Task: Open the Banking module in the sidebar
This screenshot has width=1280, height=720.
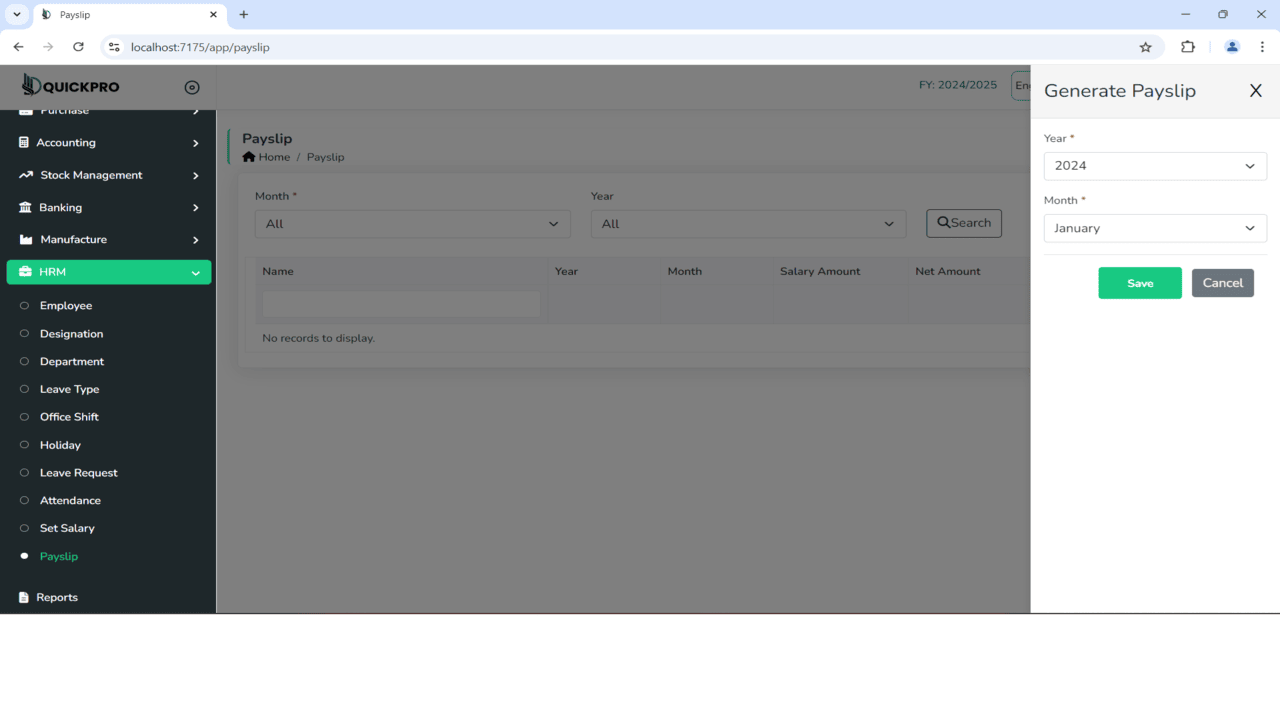Action: point(60,207)
